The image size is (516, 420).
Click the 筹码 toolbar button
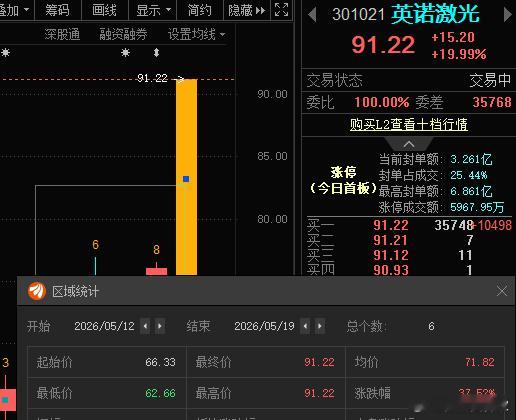tap(57, 10)
